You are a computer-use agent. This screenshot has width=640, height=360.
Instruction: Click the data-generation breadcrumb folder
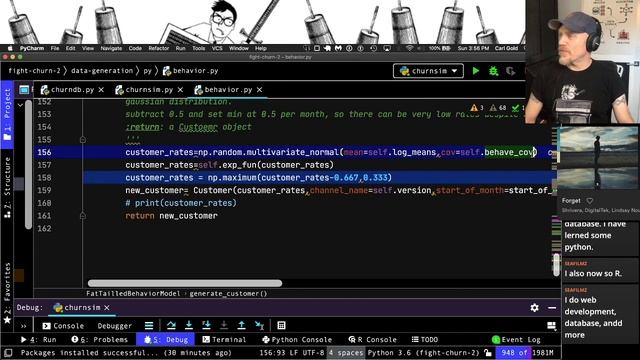coord(102,71)
